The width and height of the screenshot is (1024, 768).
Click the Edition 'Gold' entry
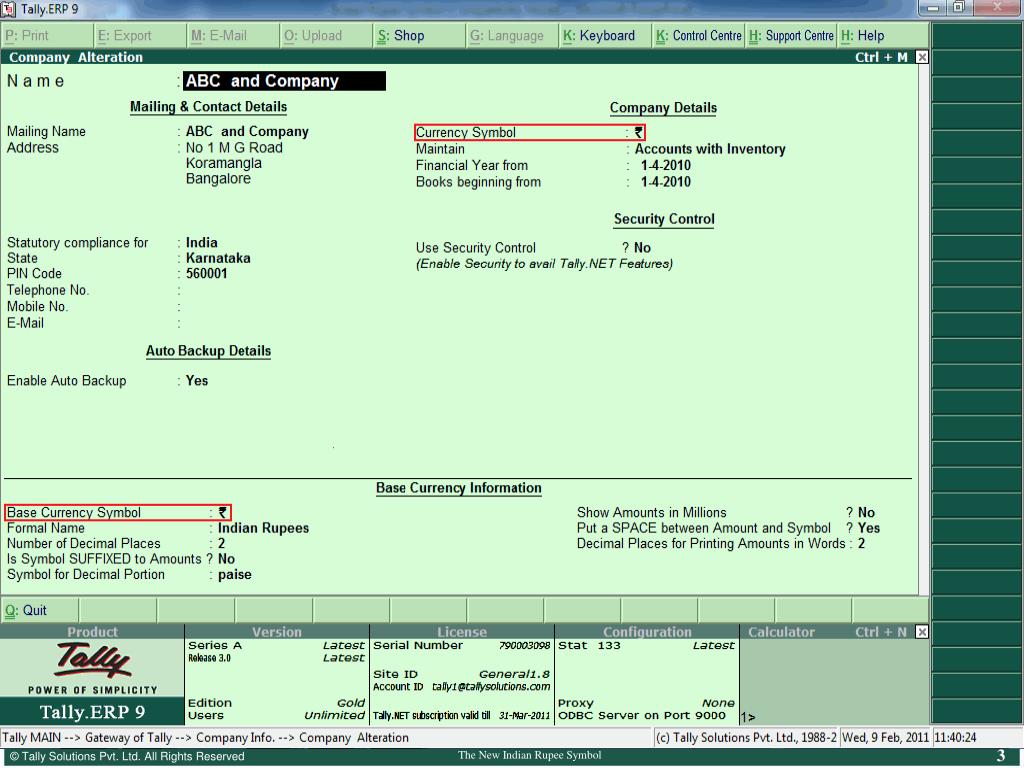point(351,703)
